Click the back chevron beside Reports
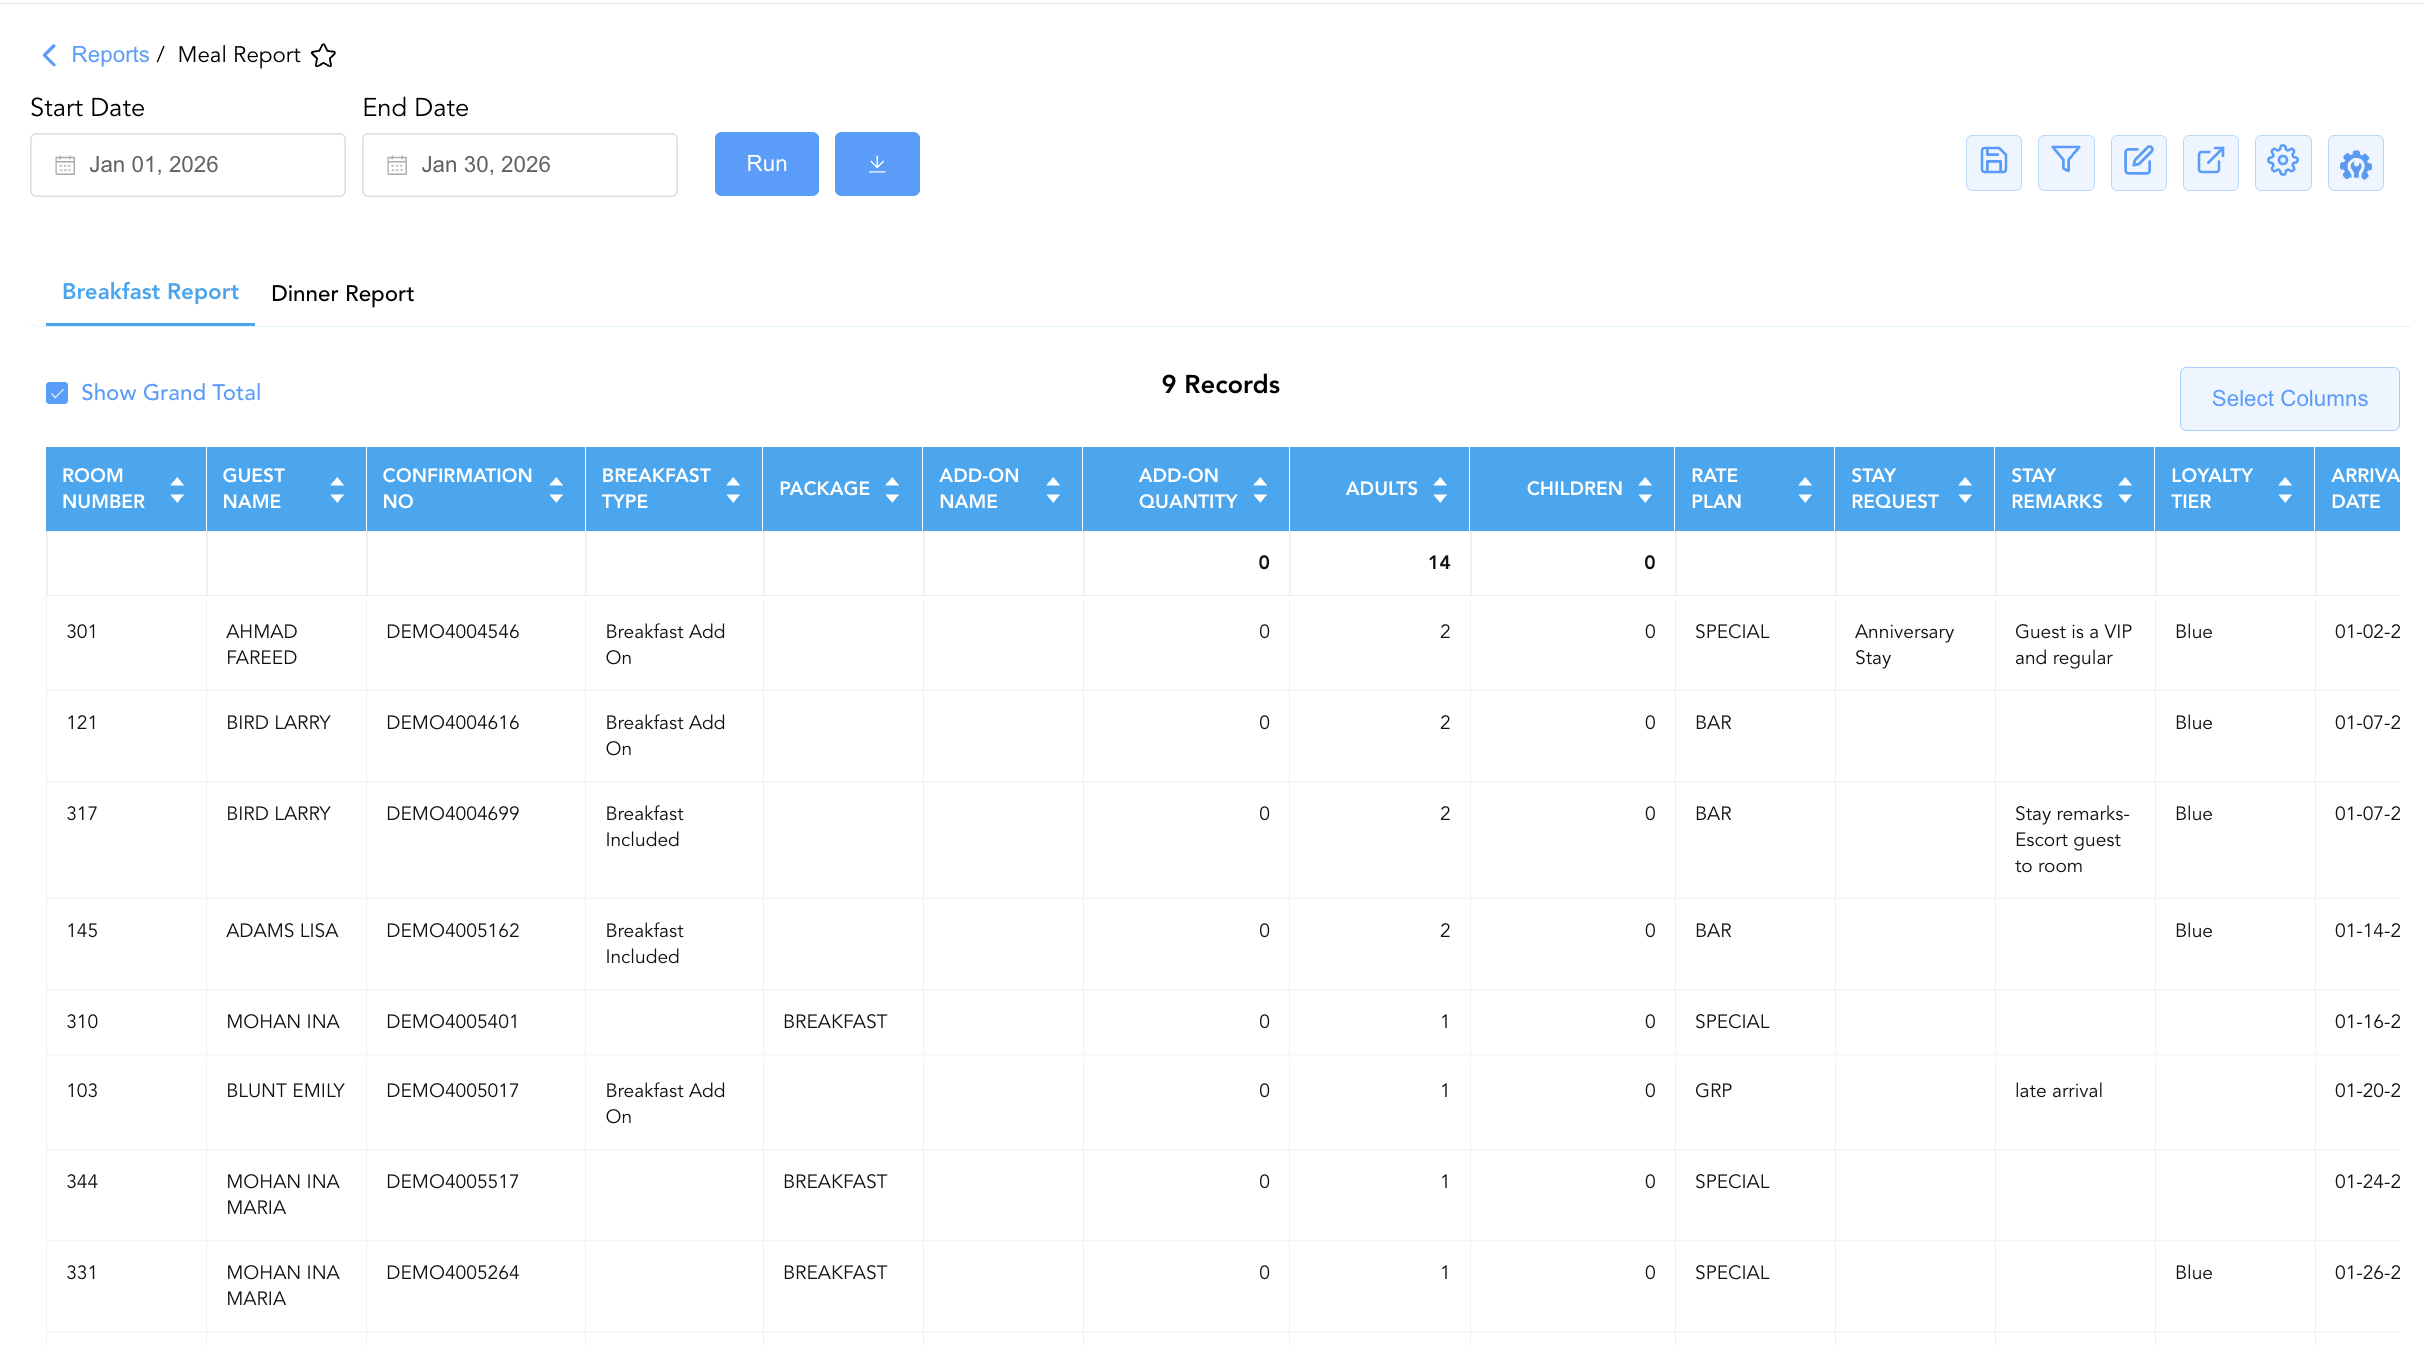The image size is (2424, 1346). [49, 55]
